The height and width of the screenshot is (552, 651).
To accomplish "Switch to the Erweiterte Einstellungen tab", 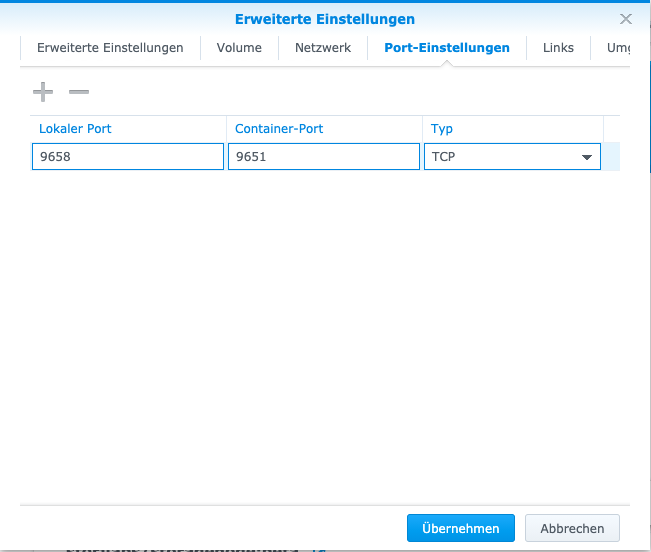I will [110, 48].
